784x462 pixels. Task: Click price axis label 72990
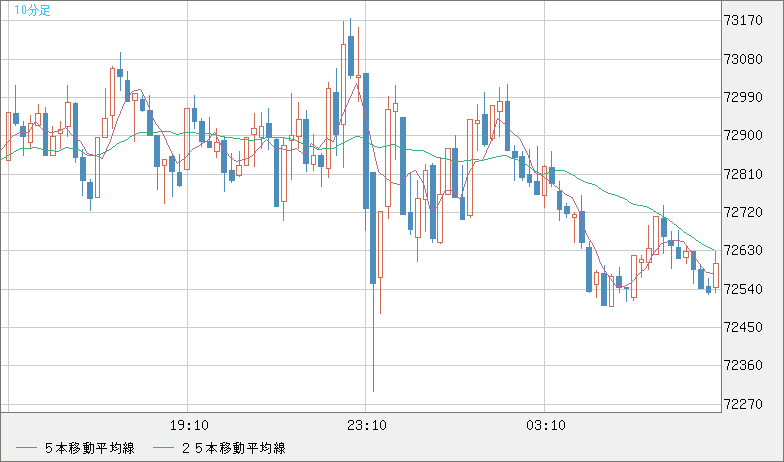coord(744,98)
